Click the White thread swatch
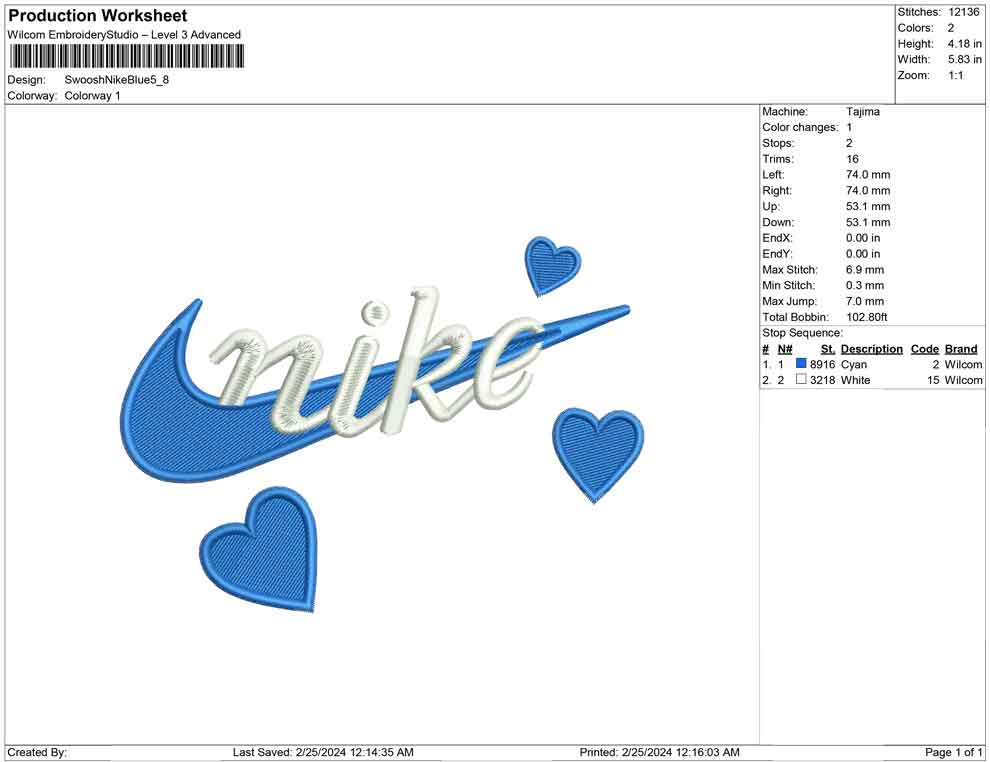990x762 pixels. click(x=800, y=380)
